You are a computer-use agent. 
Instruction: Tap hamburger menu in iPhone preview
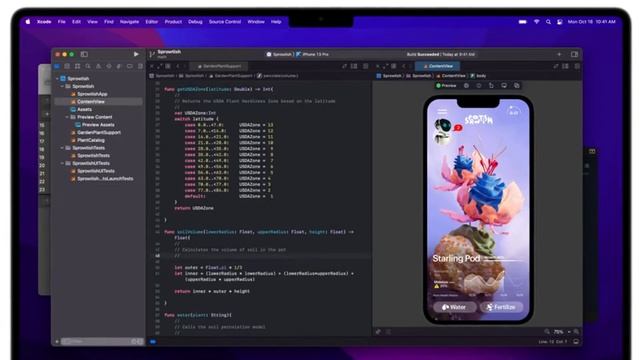point(442,111)
